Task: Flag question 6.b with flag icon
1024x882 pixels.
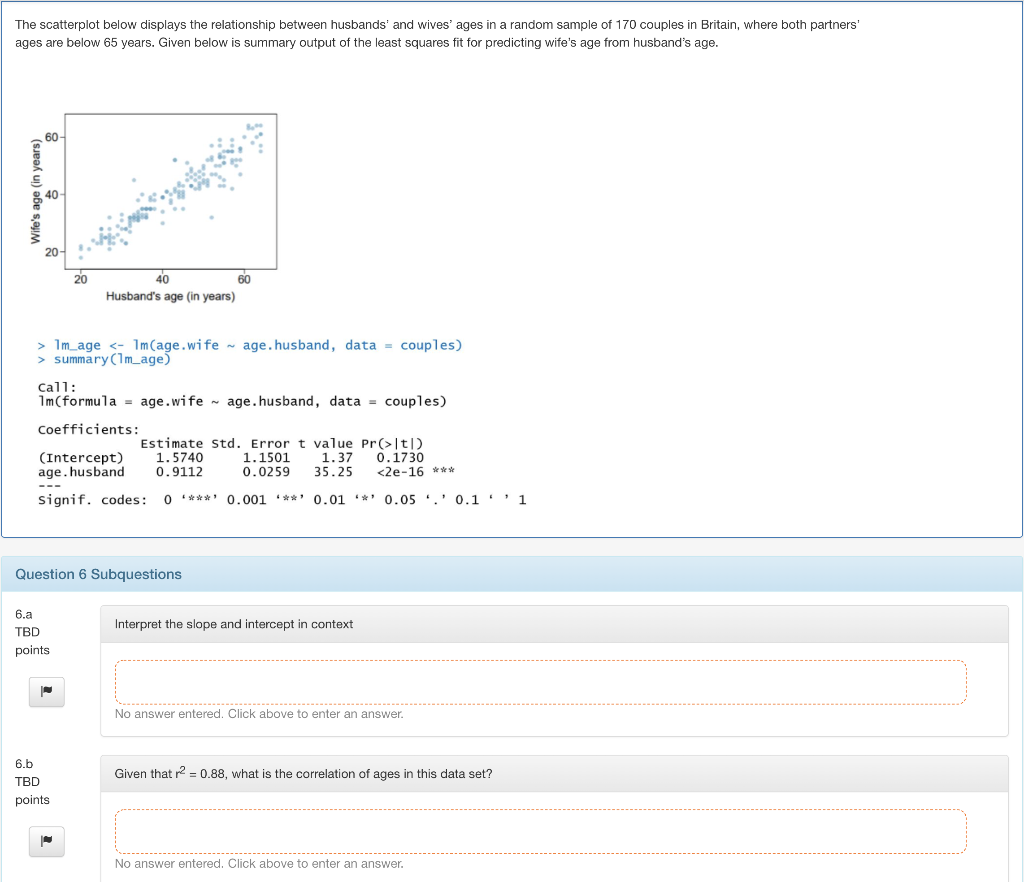Action: (x=46, y=842)
